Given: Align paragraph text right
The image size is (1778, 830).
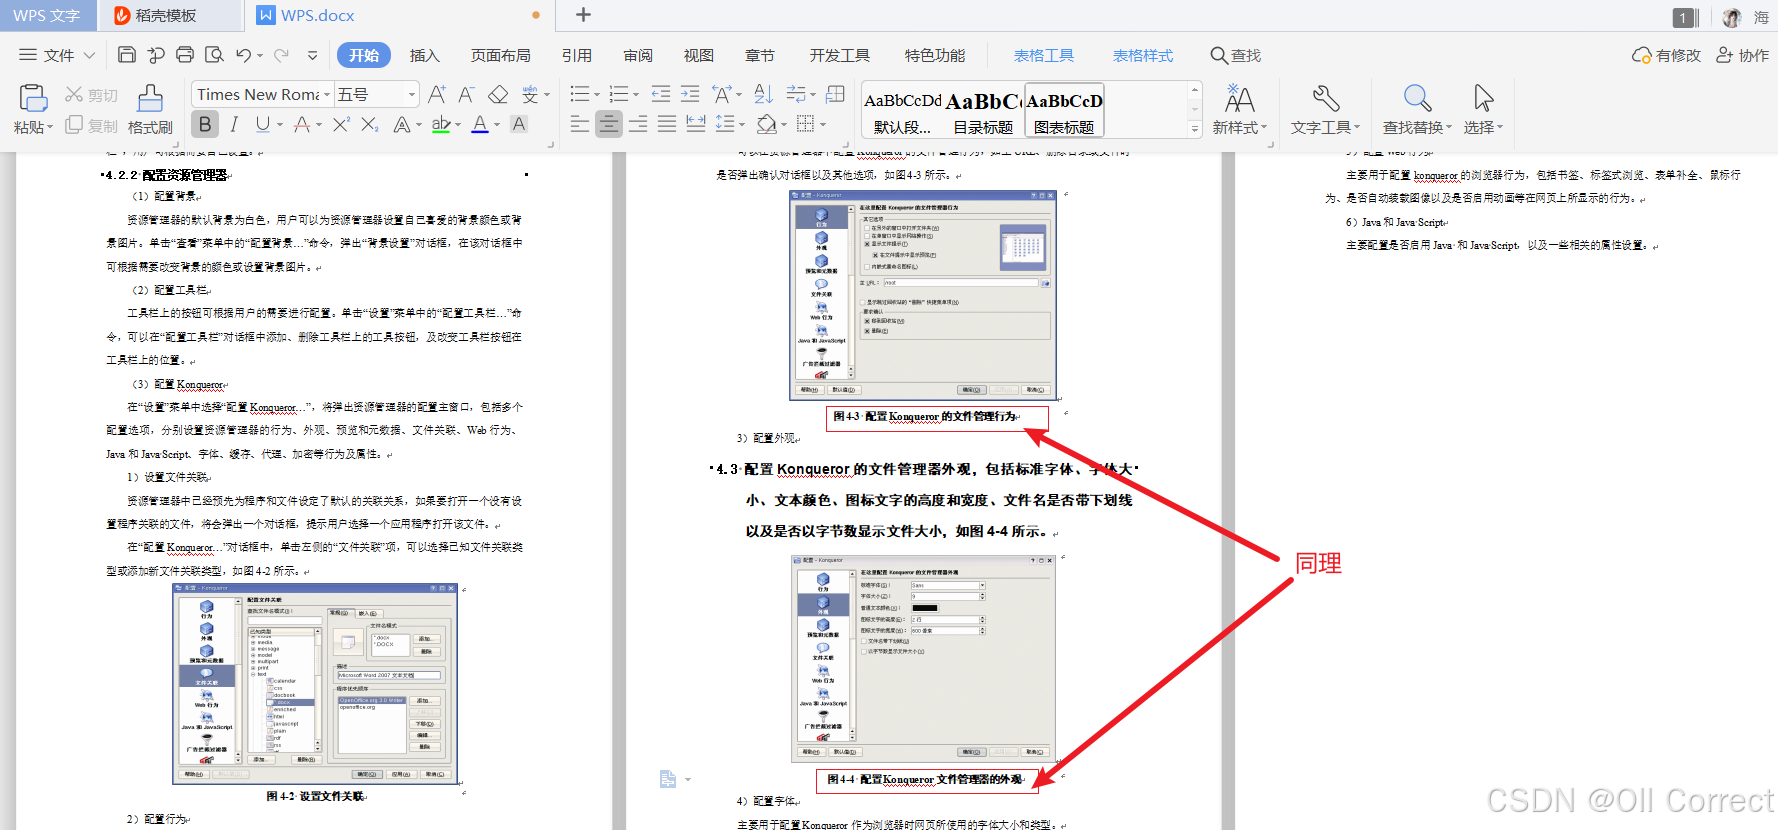Looking at the screenshot, I should click(x=638, y=124).
